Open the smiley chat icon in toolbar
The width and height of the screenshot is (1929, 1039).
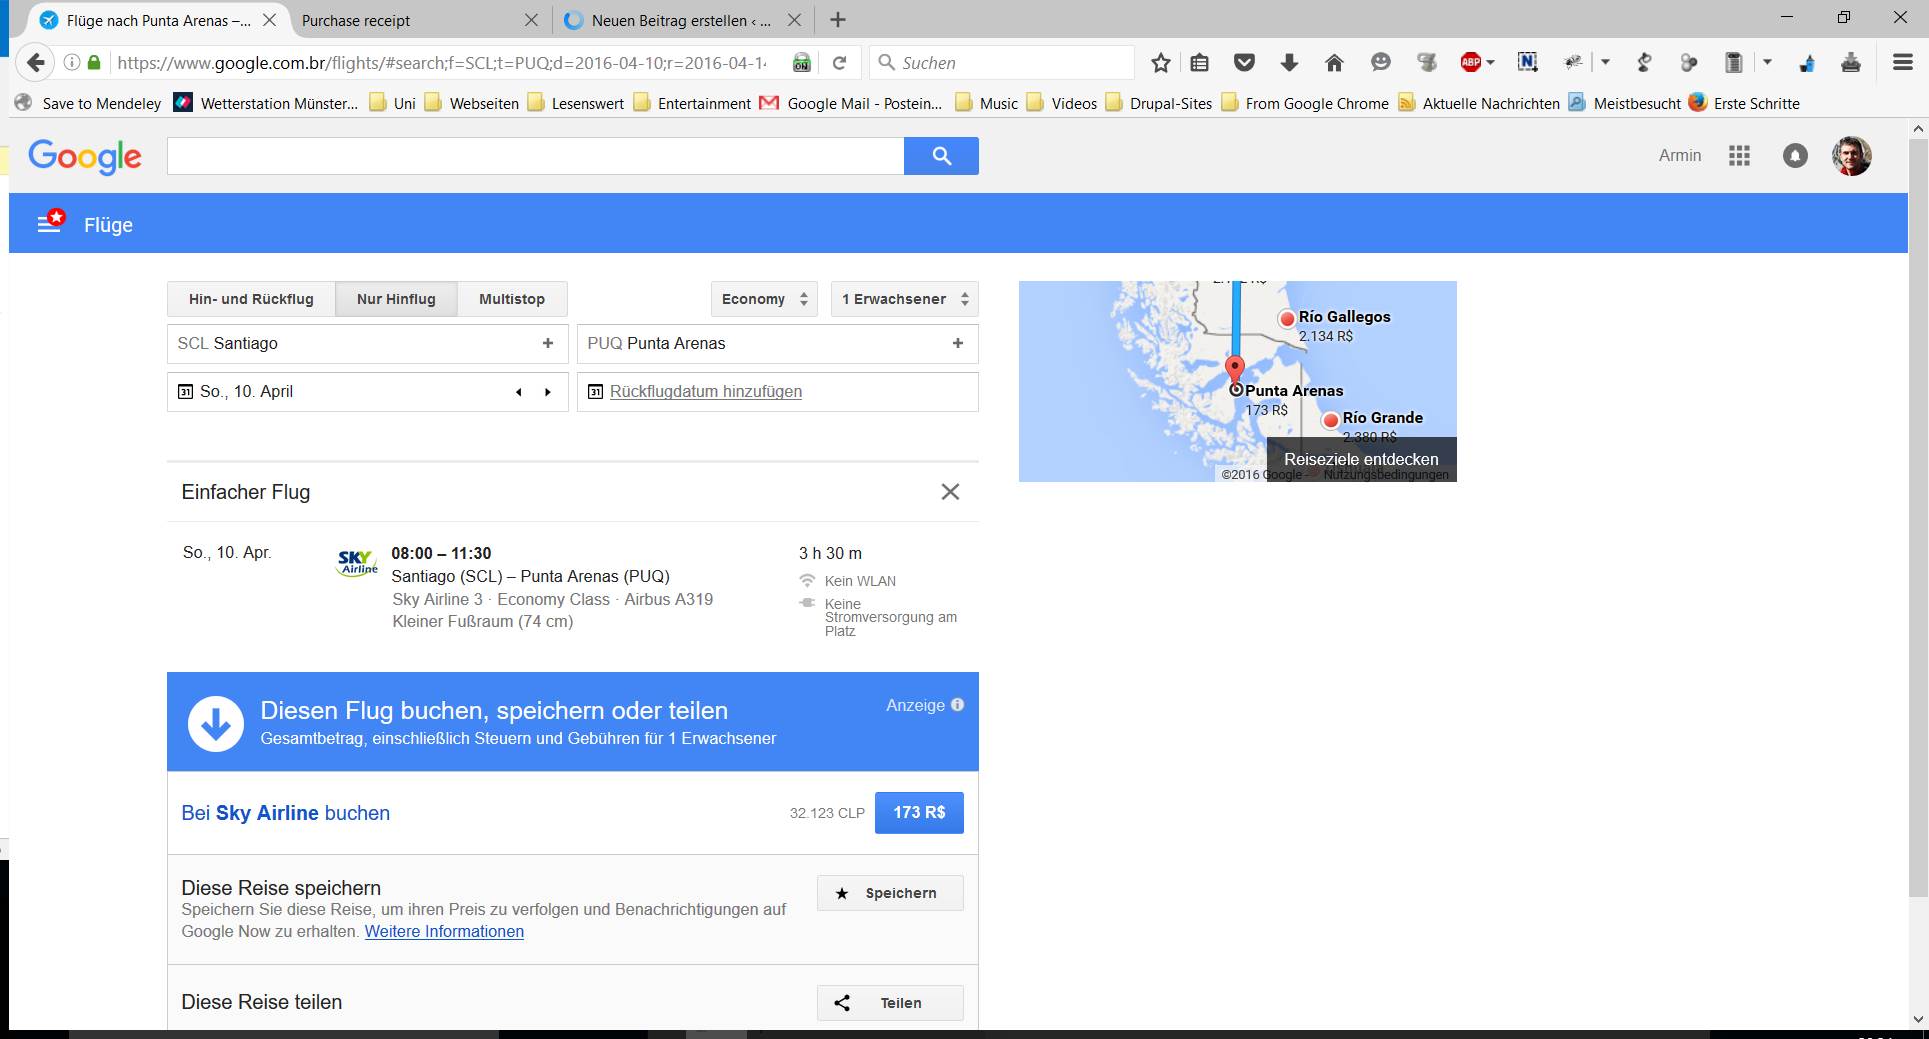click(1381, 63)
